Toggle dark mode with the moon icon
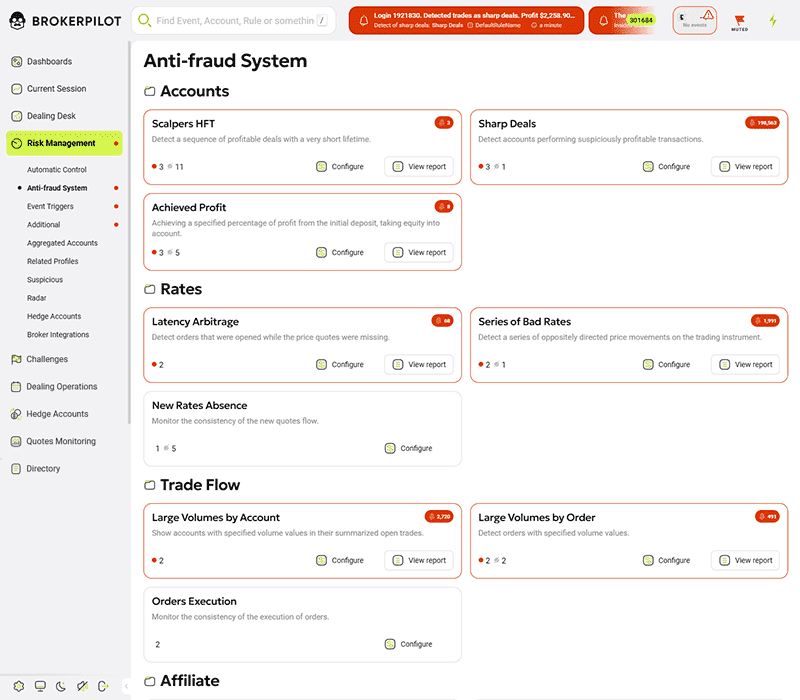This screenshot has width=800, height=700. [61, 687]
